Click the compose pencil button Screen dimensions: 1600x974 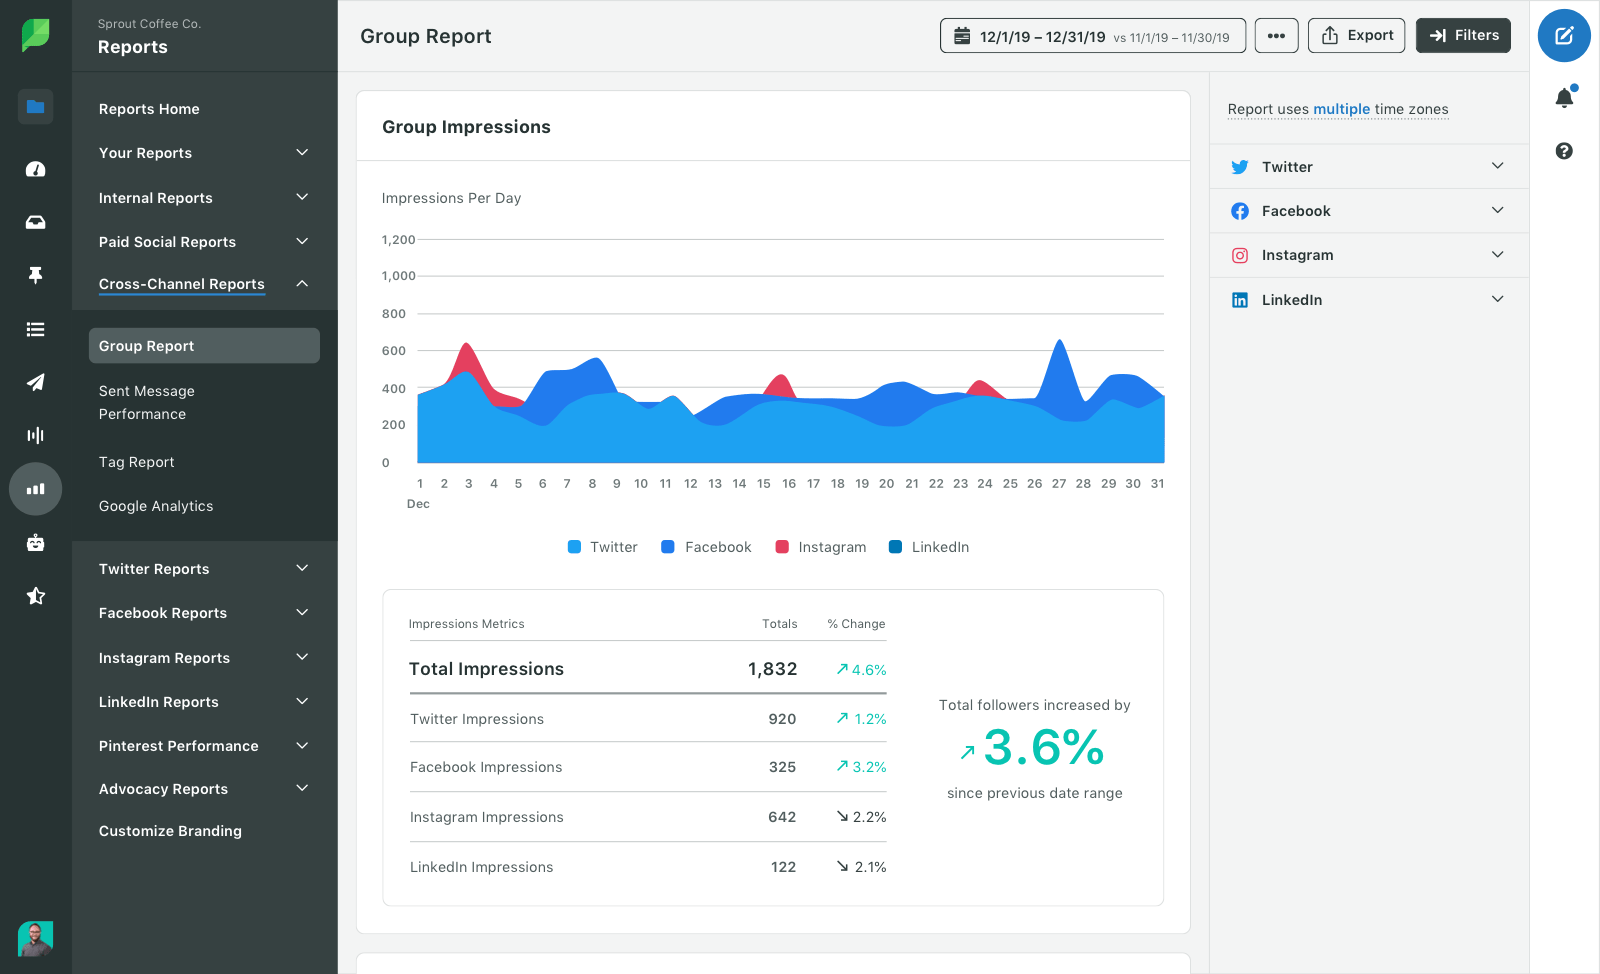coord(1564,35)
